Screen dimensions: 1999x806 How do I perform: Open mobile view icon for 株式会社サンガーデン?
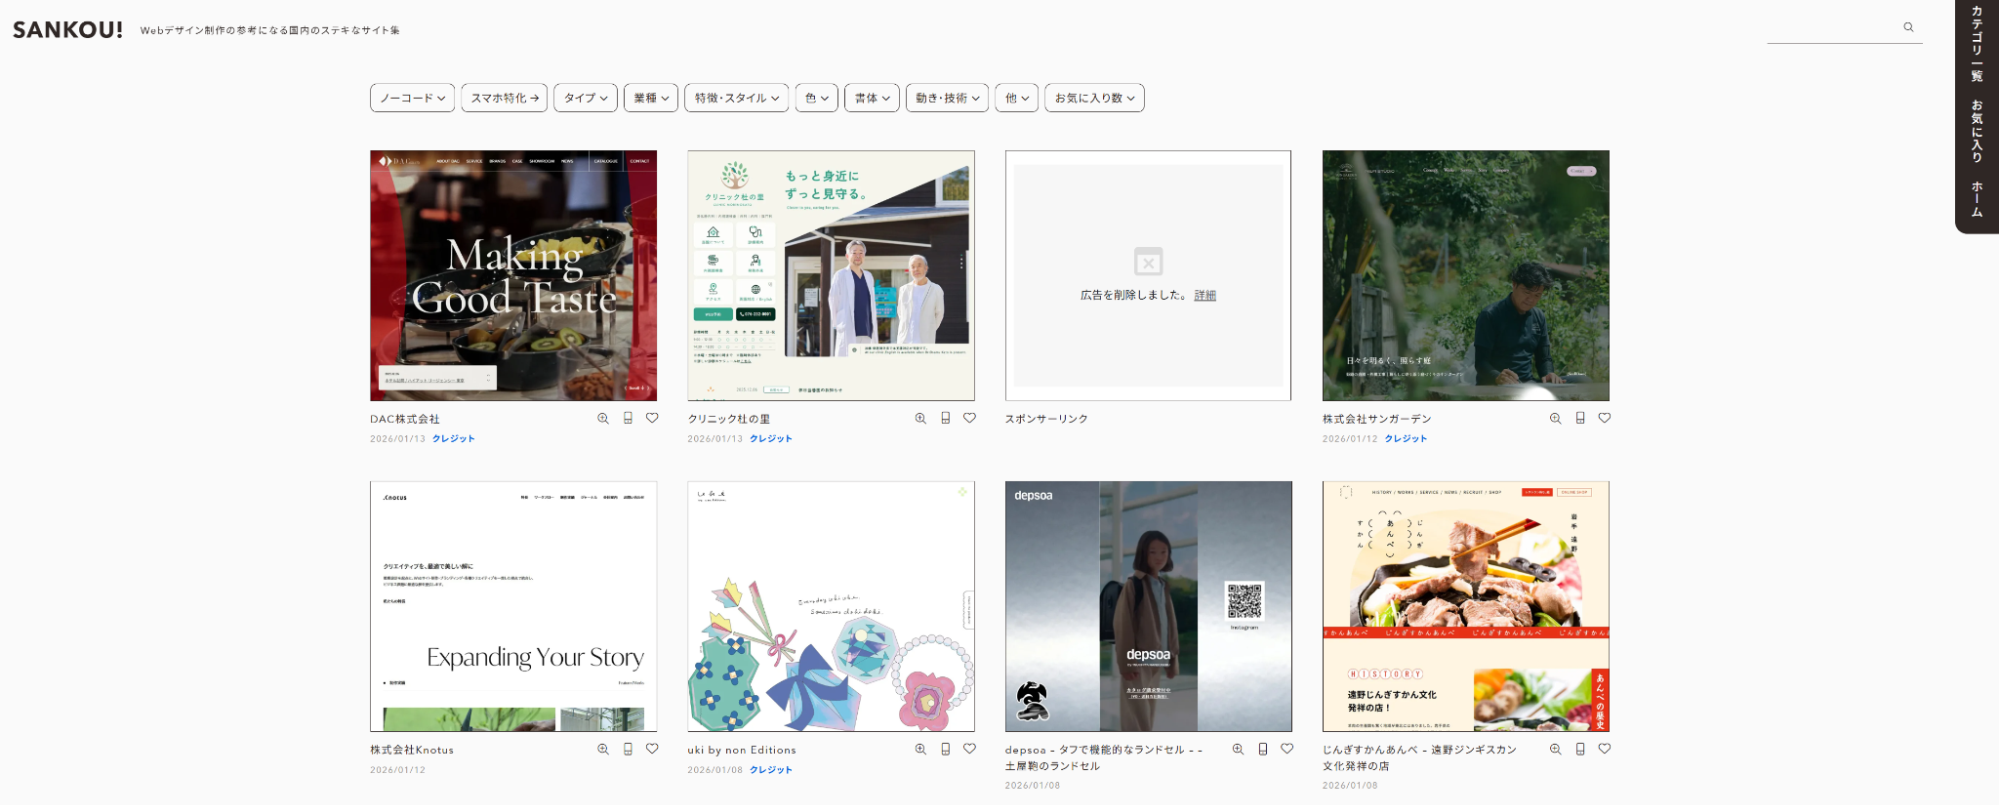pos(1580,418)
